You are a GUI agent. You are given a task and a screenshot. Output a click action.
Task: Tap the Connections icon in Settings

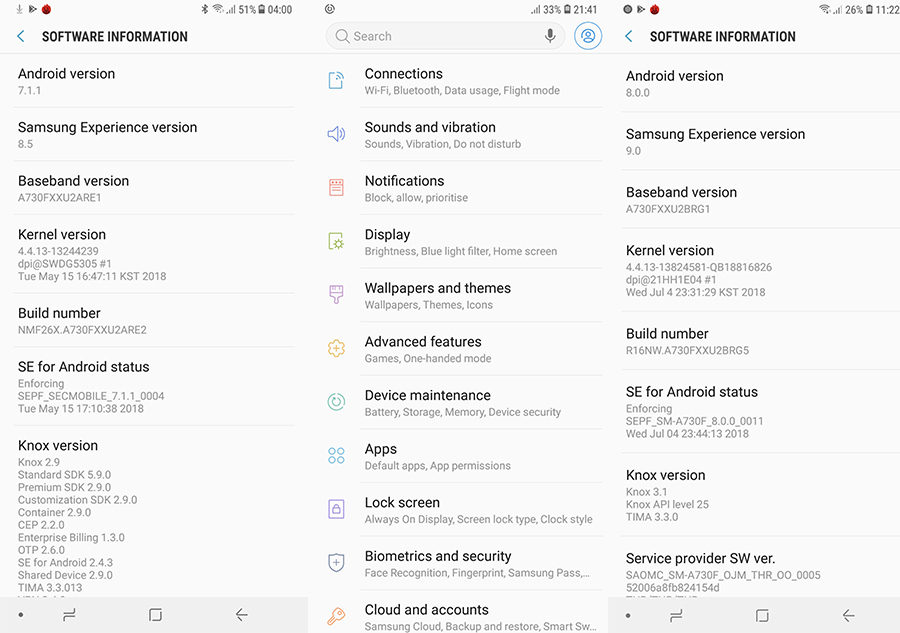coord(337,81)
